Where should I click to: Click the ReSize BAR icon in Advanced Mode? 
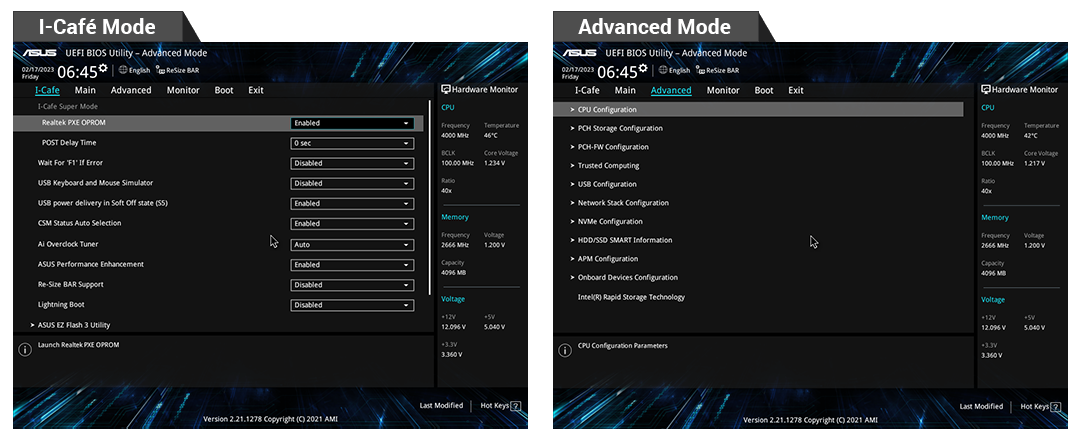tap(701, 70)
